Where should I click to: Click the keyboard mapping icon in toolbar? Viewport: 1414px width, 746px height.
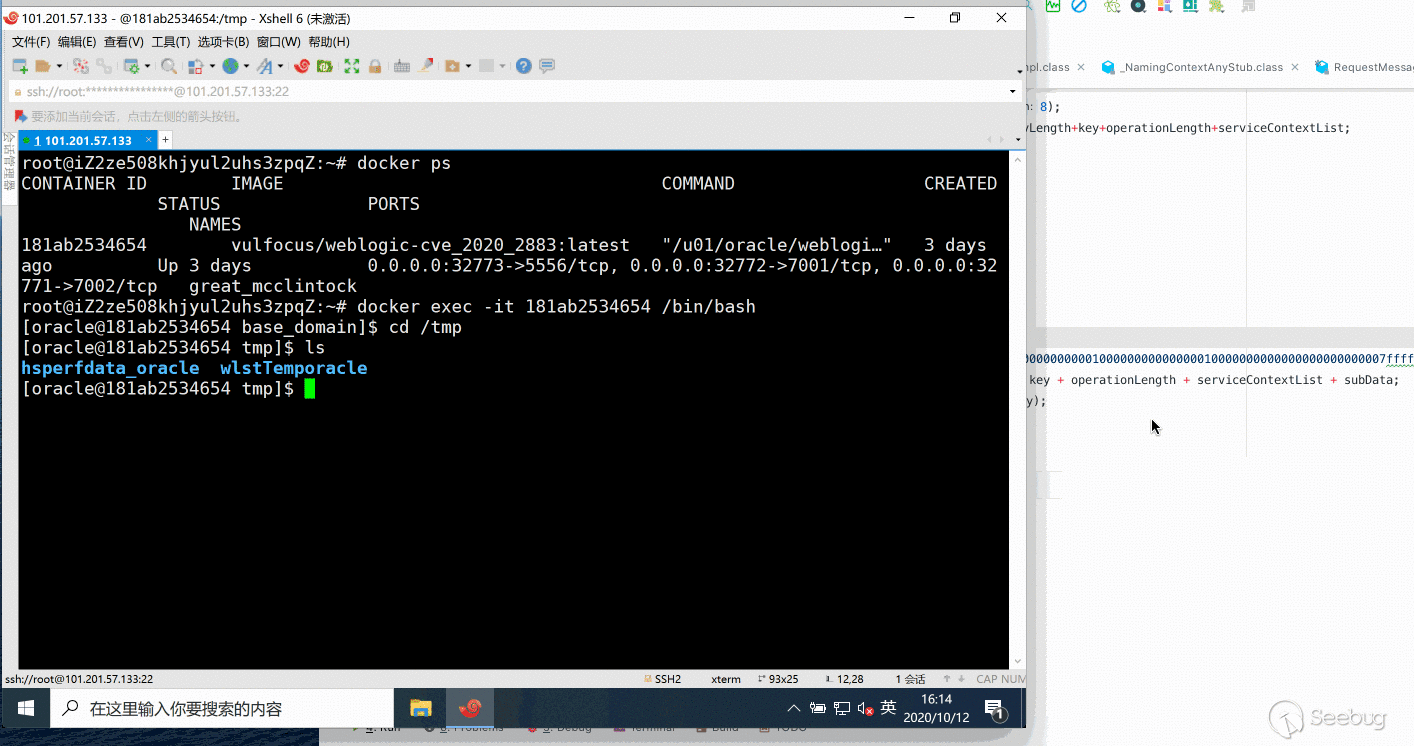(402, 66)
